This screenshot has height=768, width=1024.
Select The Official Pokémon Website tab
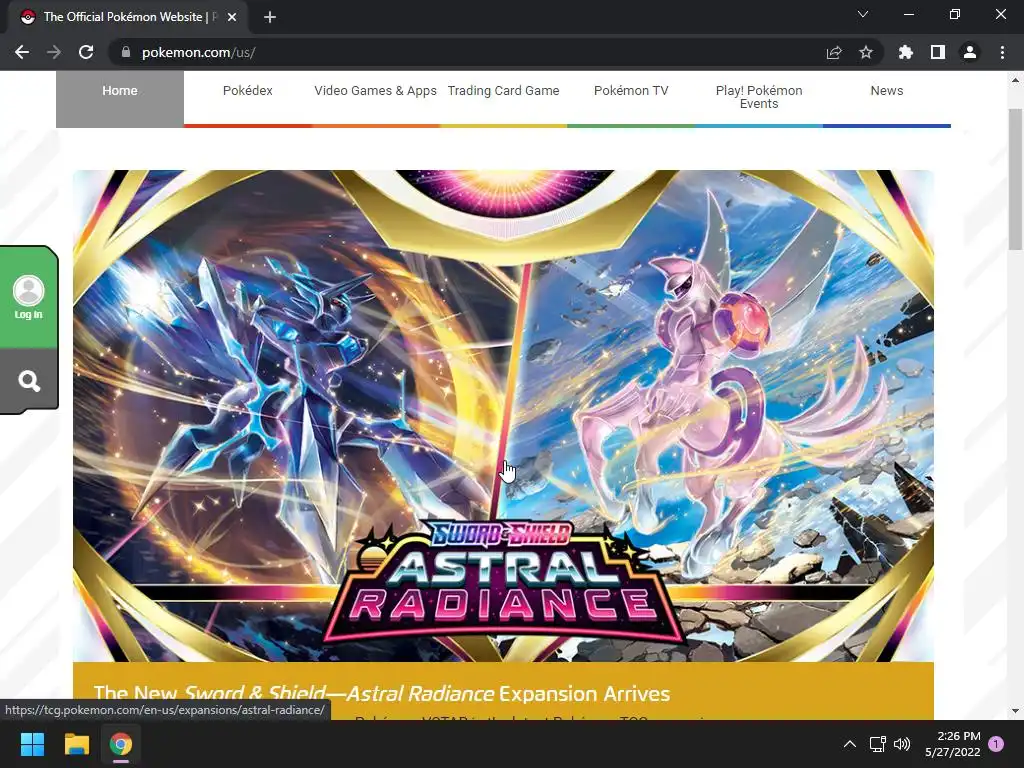tap(129, 17)
